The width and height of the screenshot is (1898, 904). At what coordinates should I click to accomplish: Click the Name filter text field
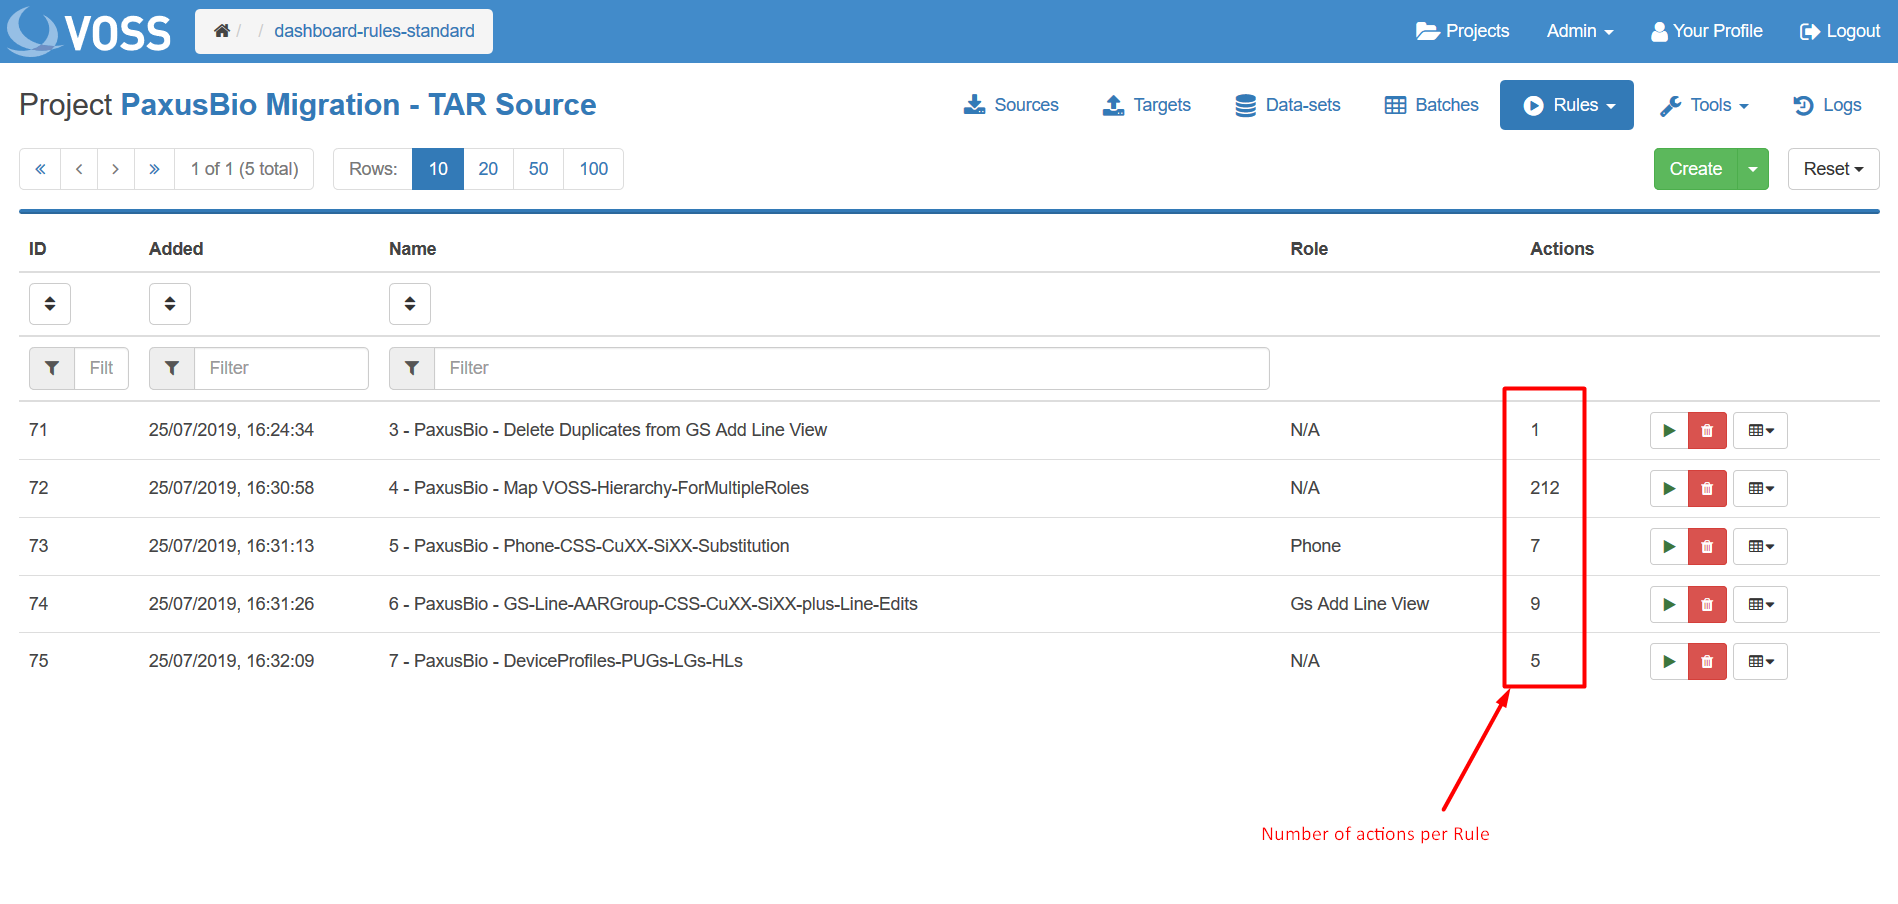coord(851,368)
